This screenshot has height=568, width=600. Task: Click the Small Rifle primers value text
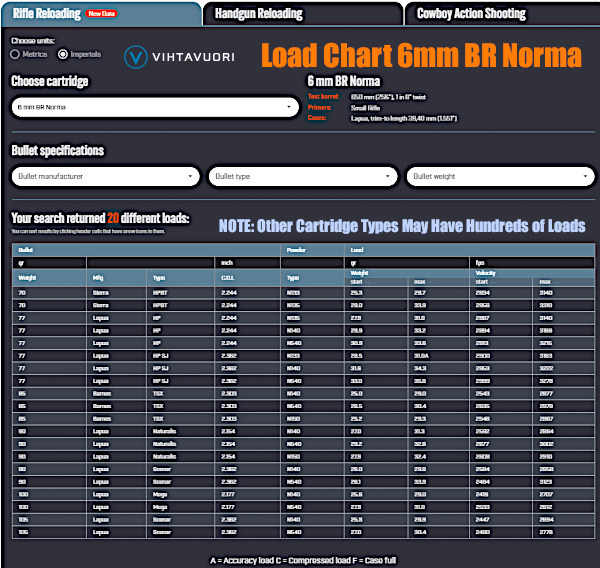pyautogui.click(x=365, y=108)
